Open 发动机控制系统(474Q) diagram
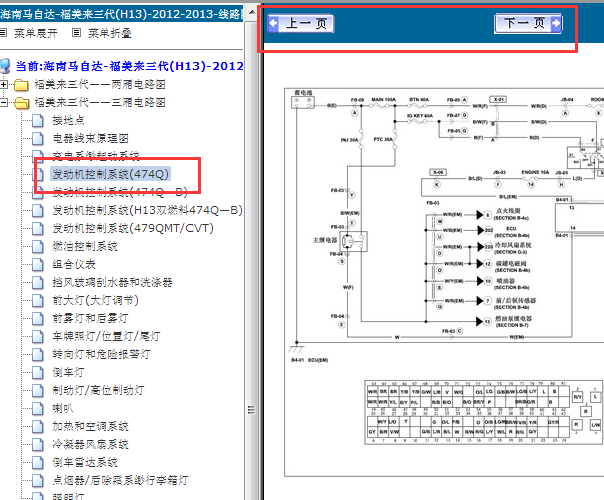The height and width of the screenshot is (500, 604). coord(111,174)
